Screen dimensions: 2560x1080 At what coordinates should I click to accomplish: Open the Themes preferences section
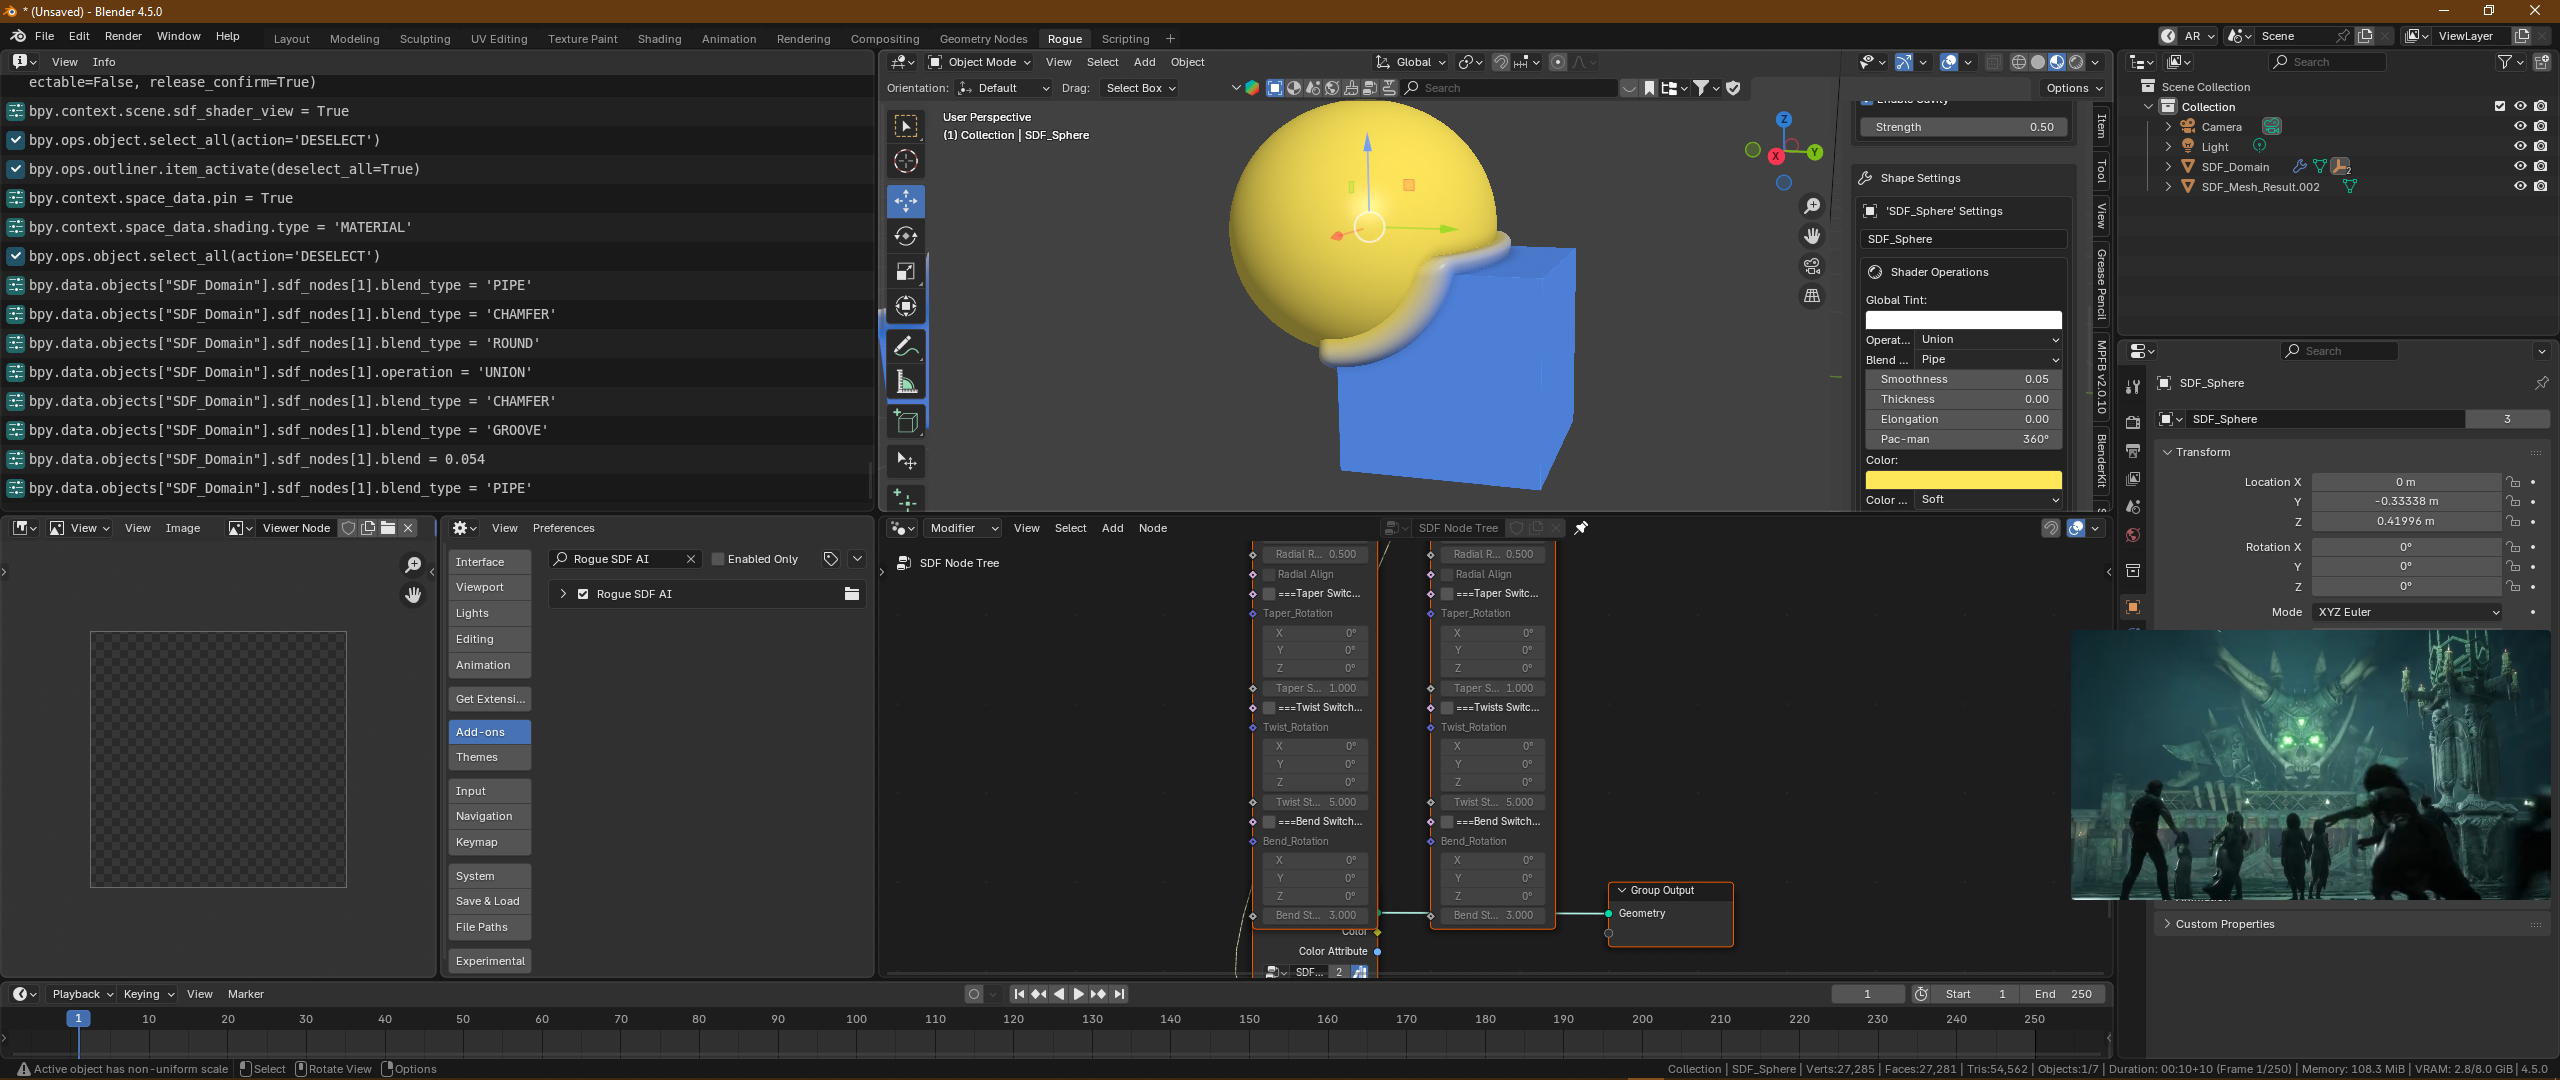(488, 757)
